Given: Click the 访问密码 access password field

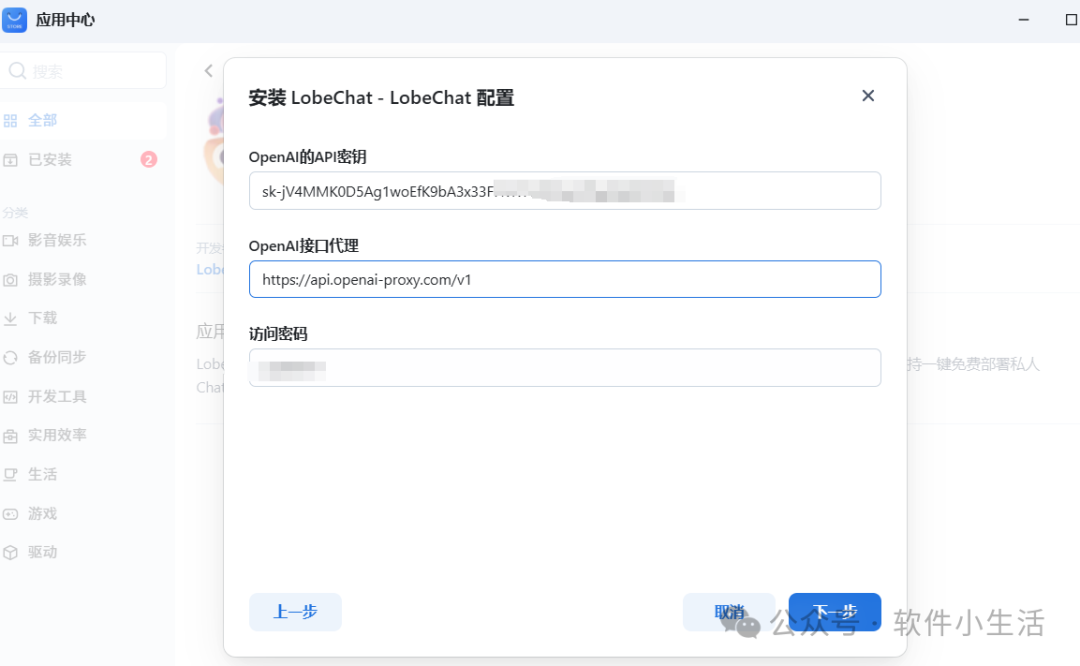Looking at the screenshot, I should 565,368.
